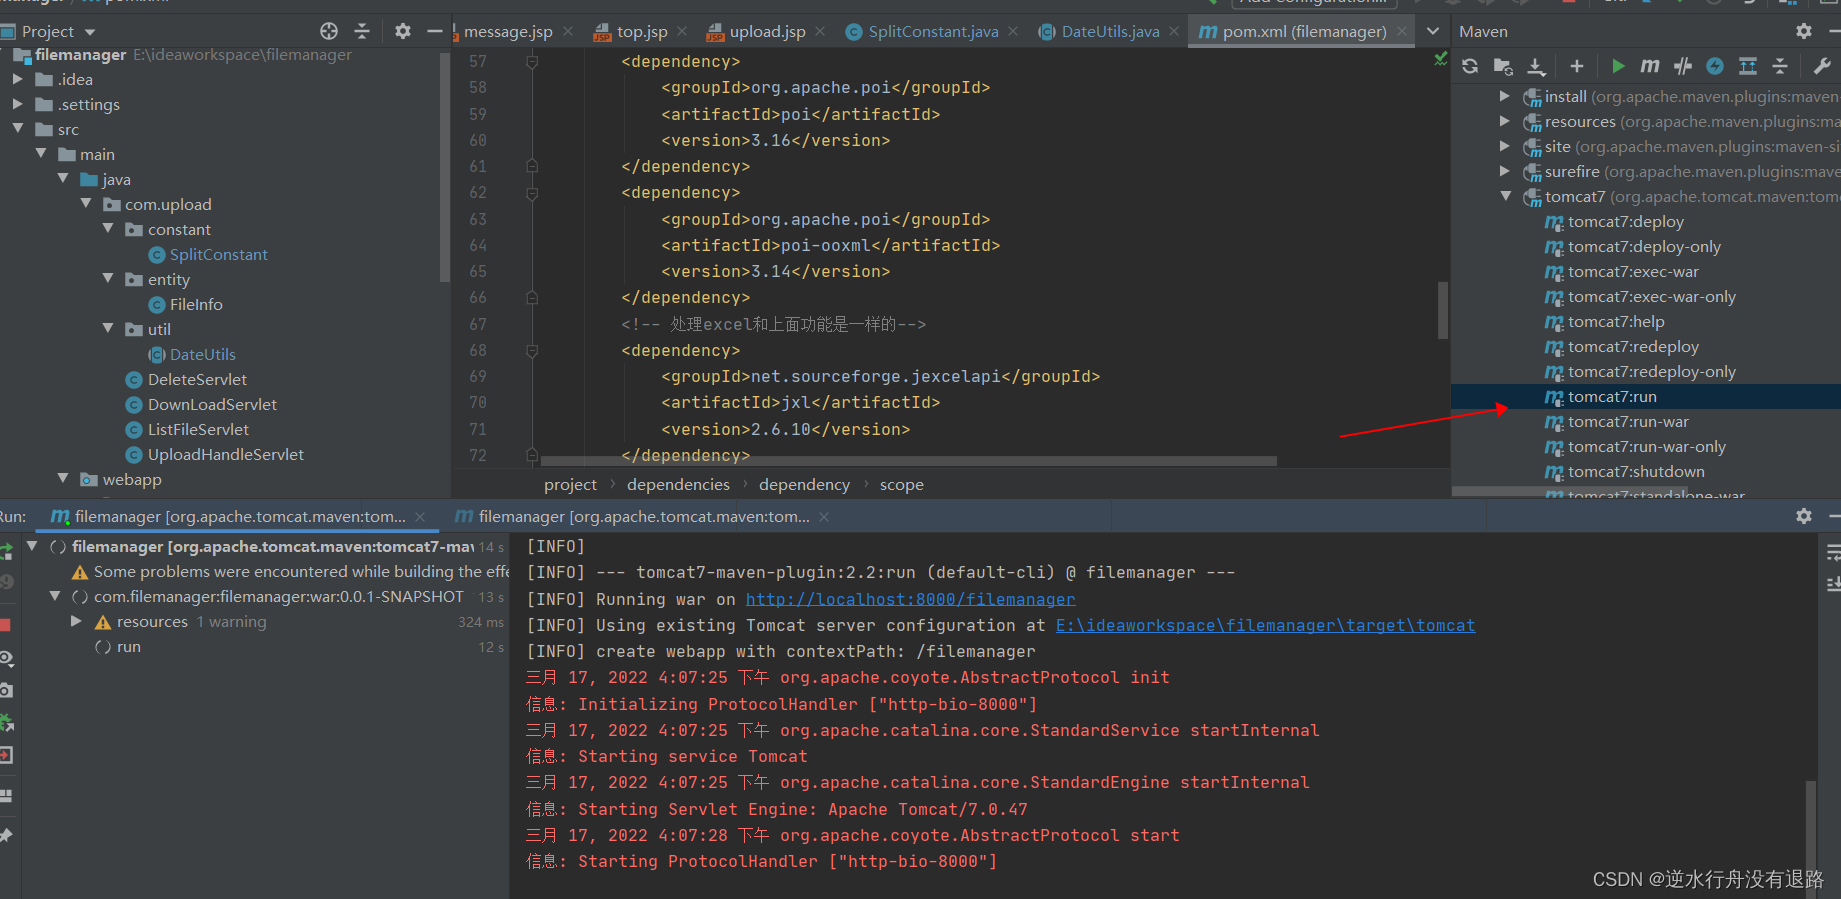Screen dimensions: 1841x899
Task: Generate sources and update folders in Maven
Action: (x=1503, y=66)
